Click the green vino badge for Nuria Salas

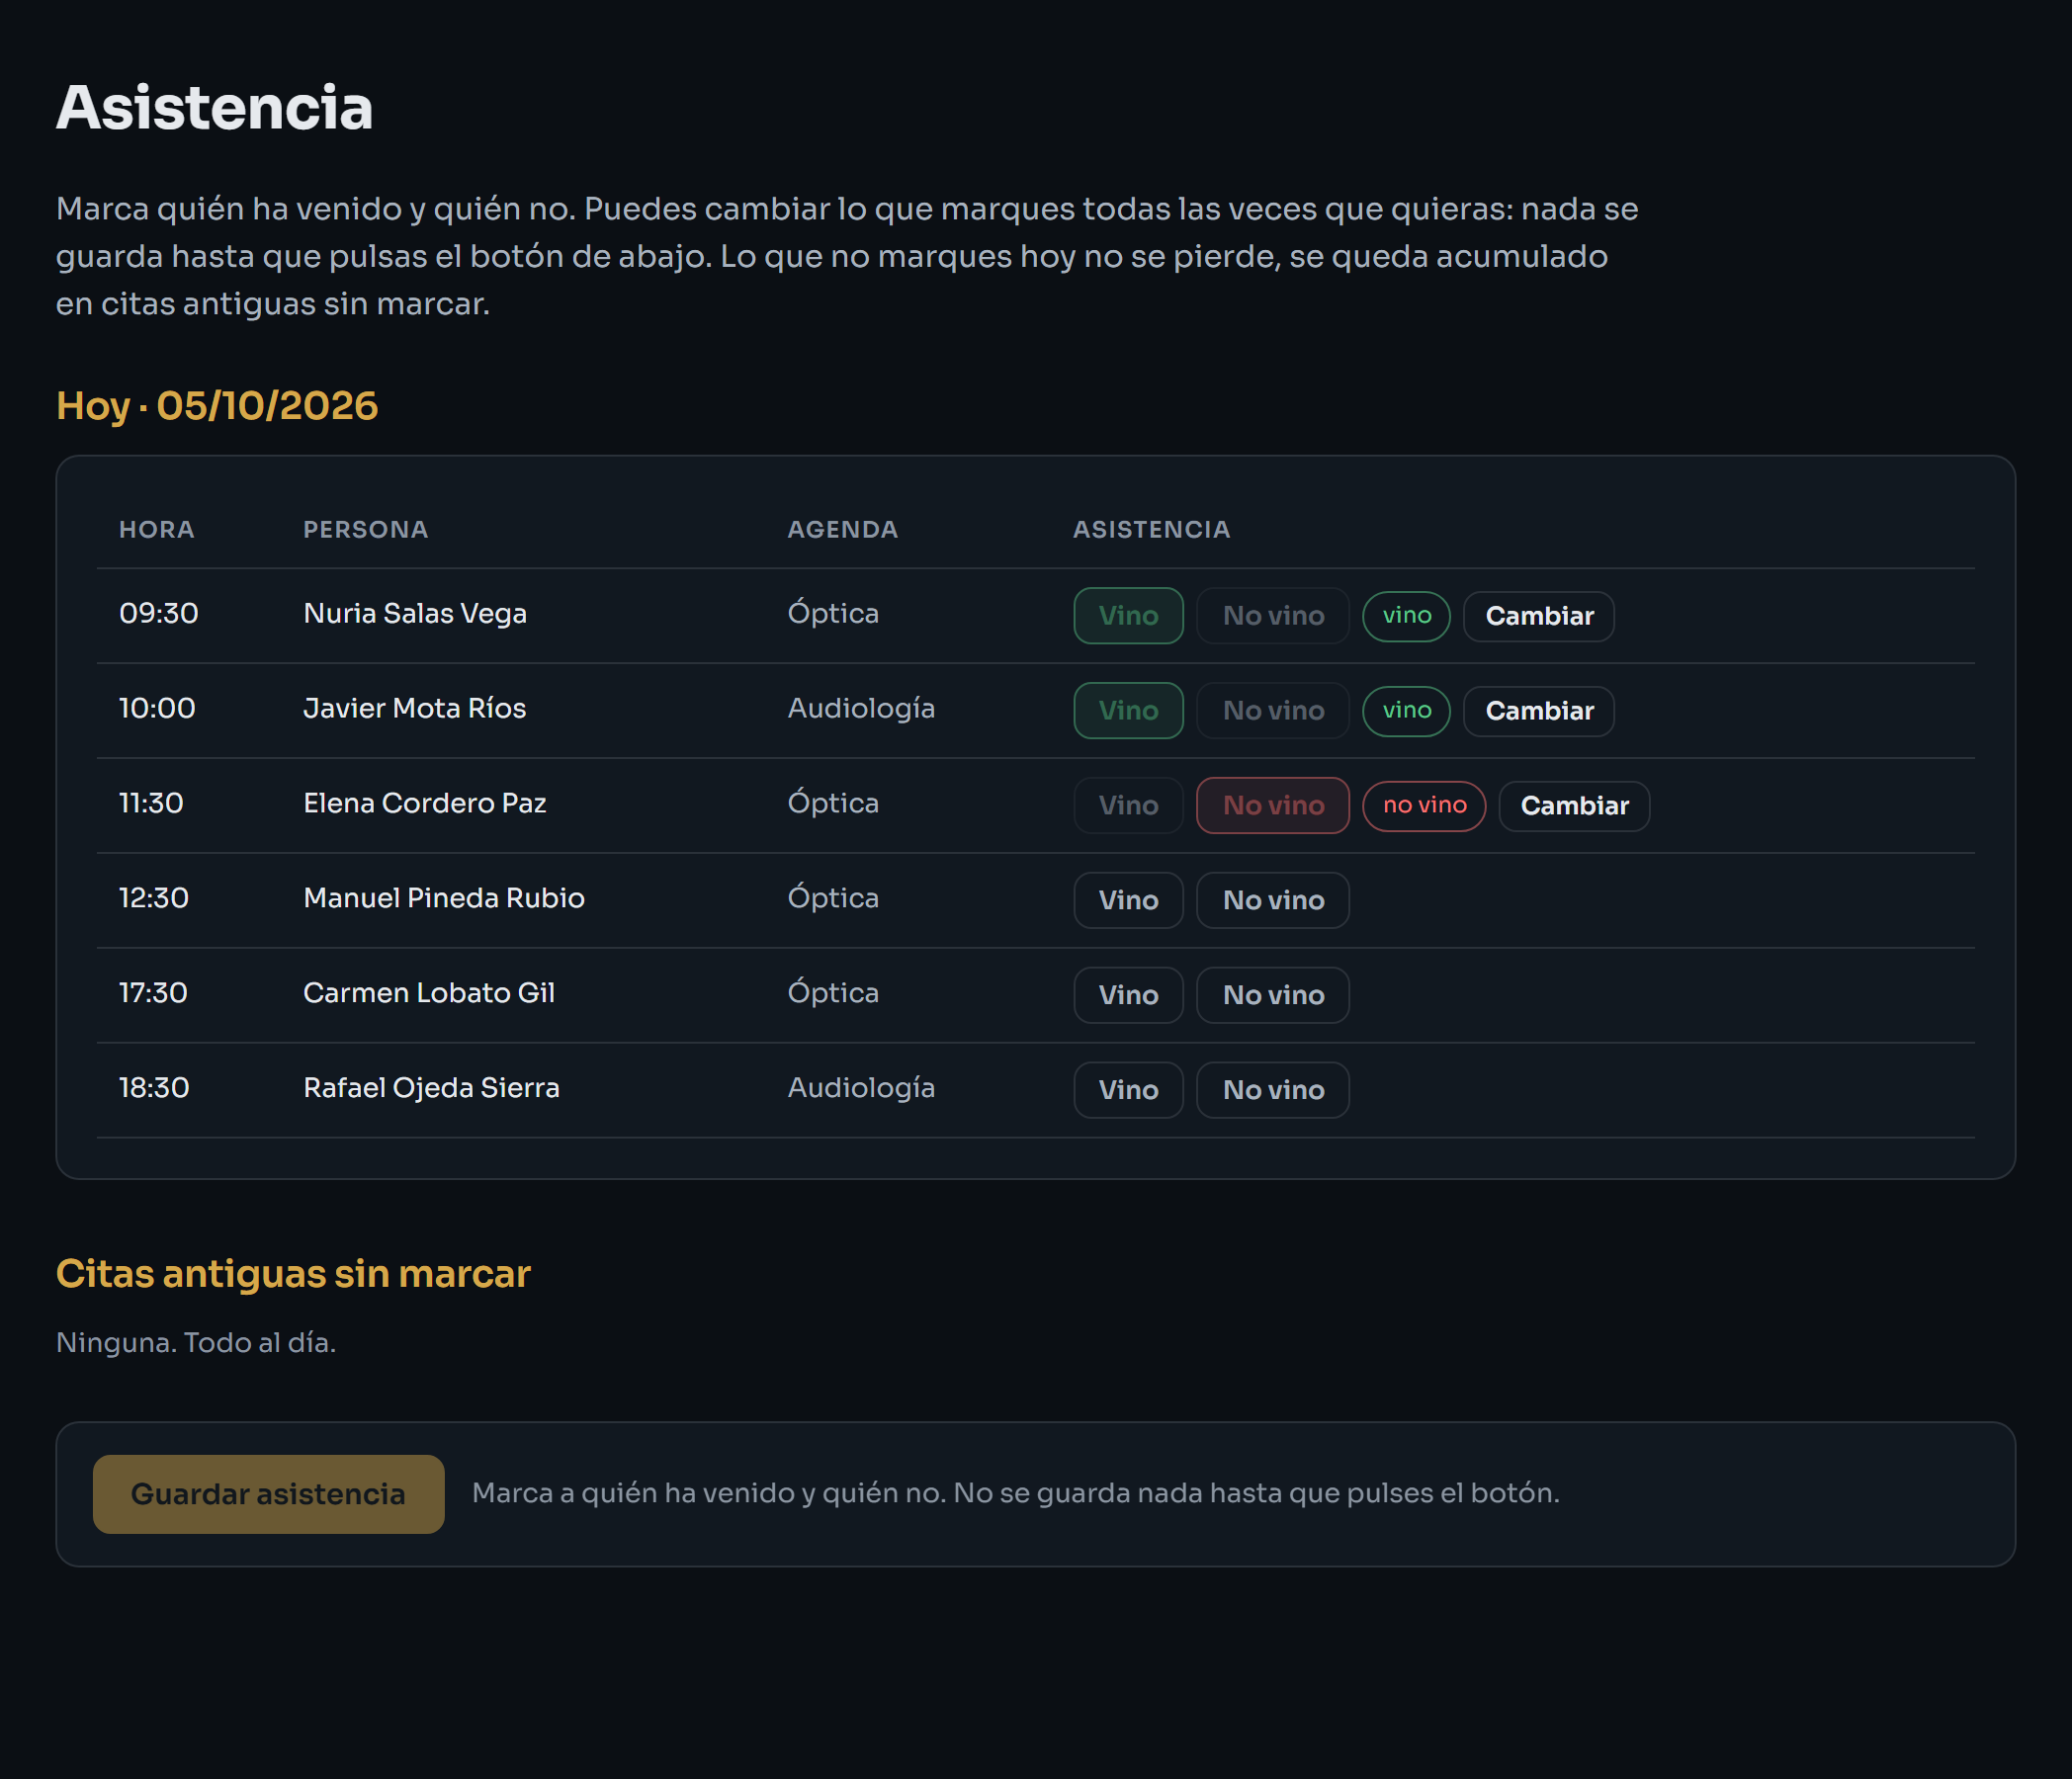1406,616
